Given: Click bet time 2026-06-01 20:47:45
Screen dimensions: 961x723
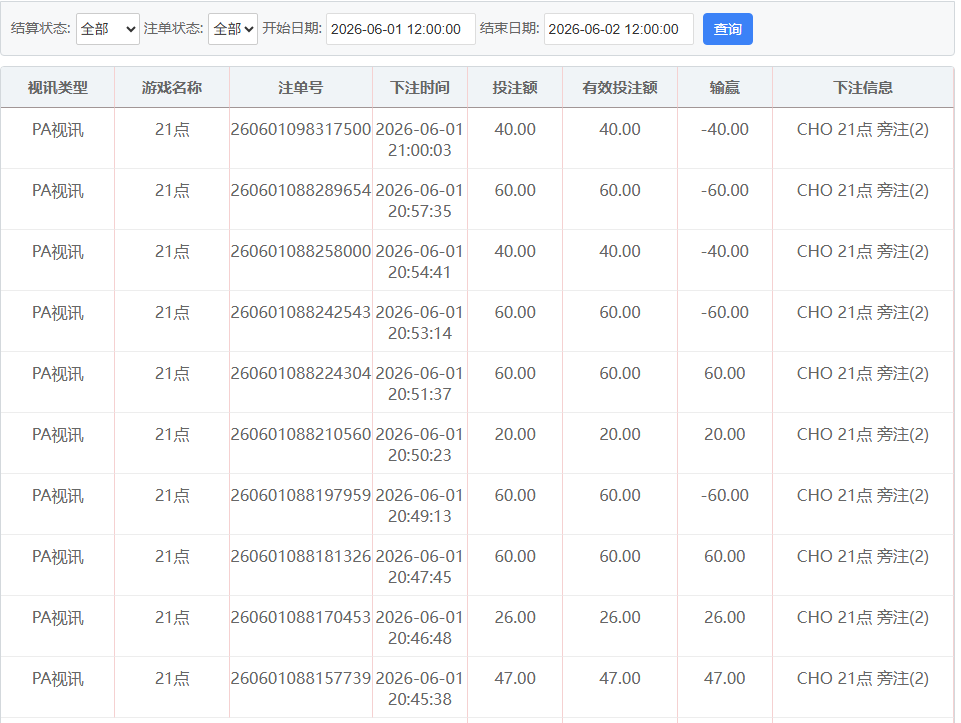Looking at the screenshot, I should pos(420,567).
